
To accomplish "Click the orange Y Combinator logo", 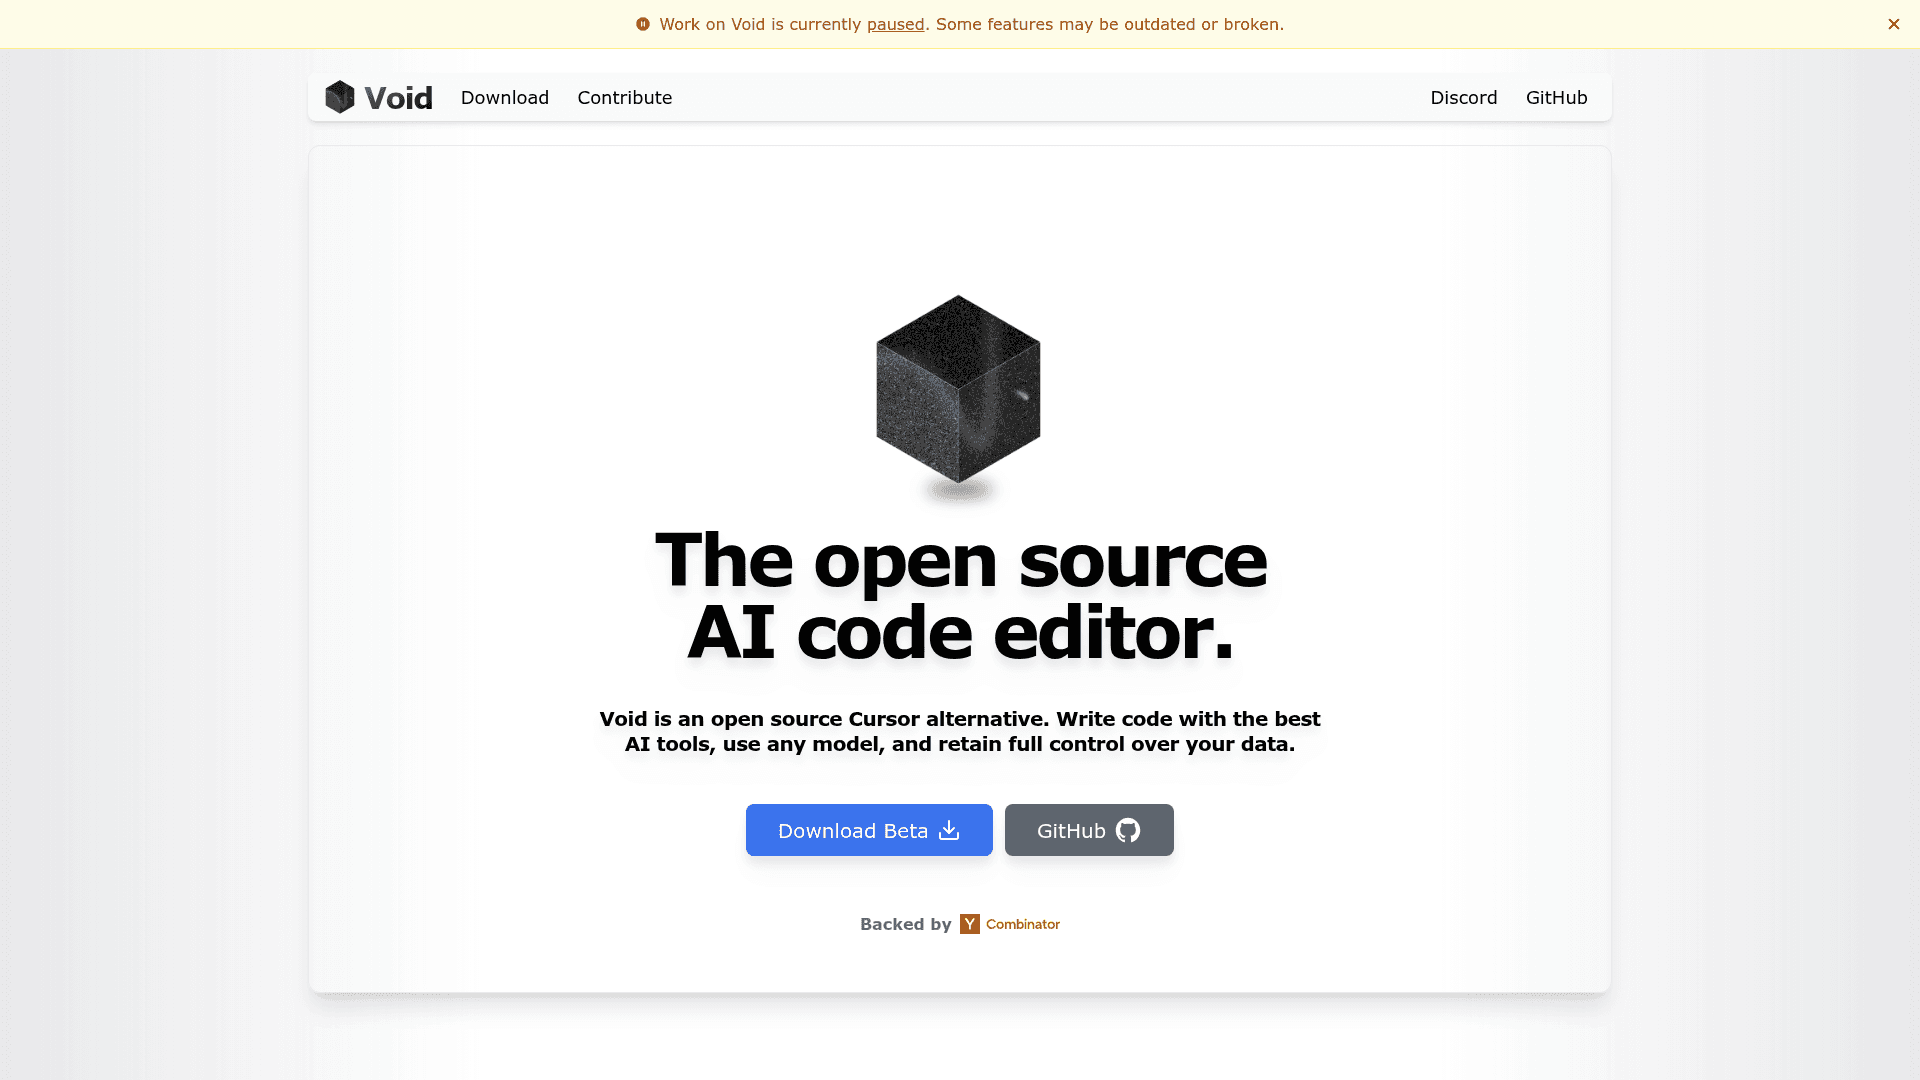I will 970,924.
